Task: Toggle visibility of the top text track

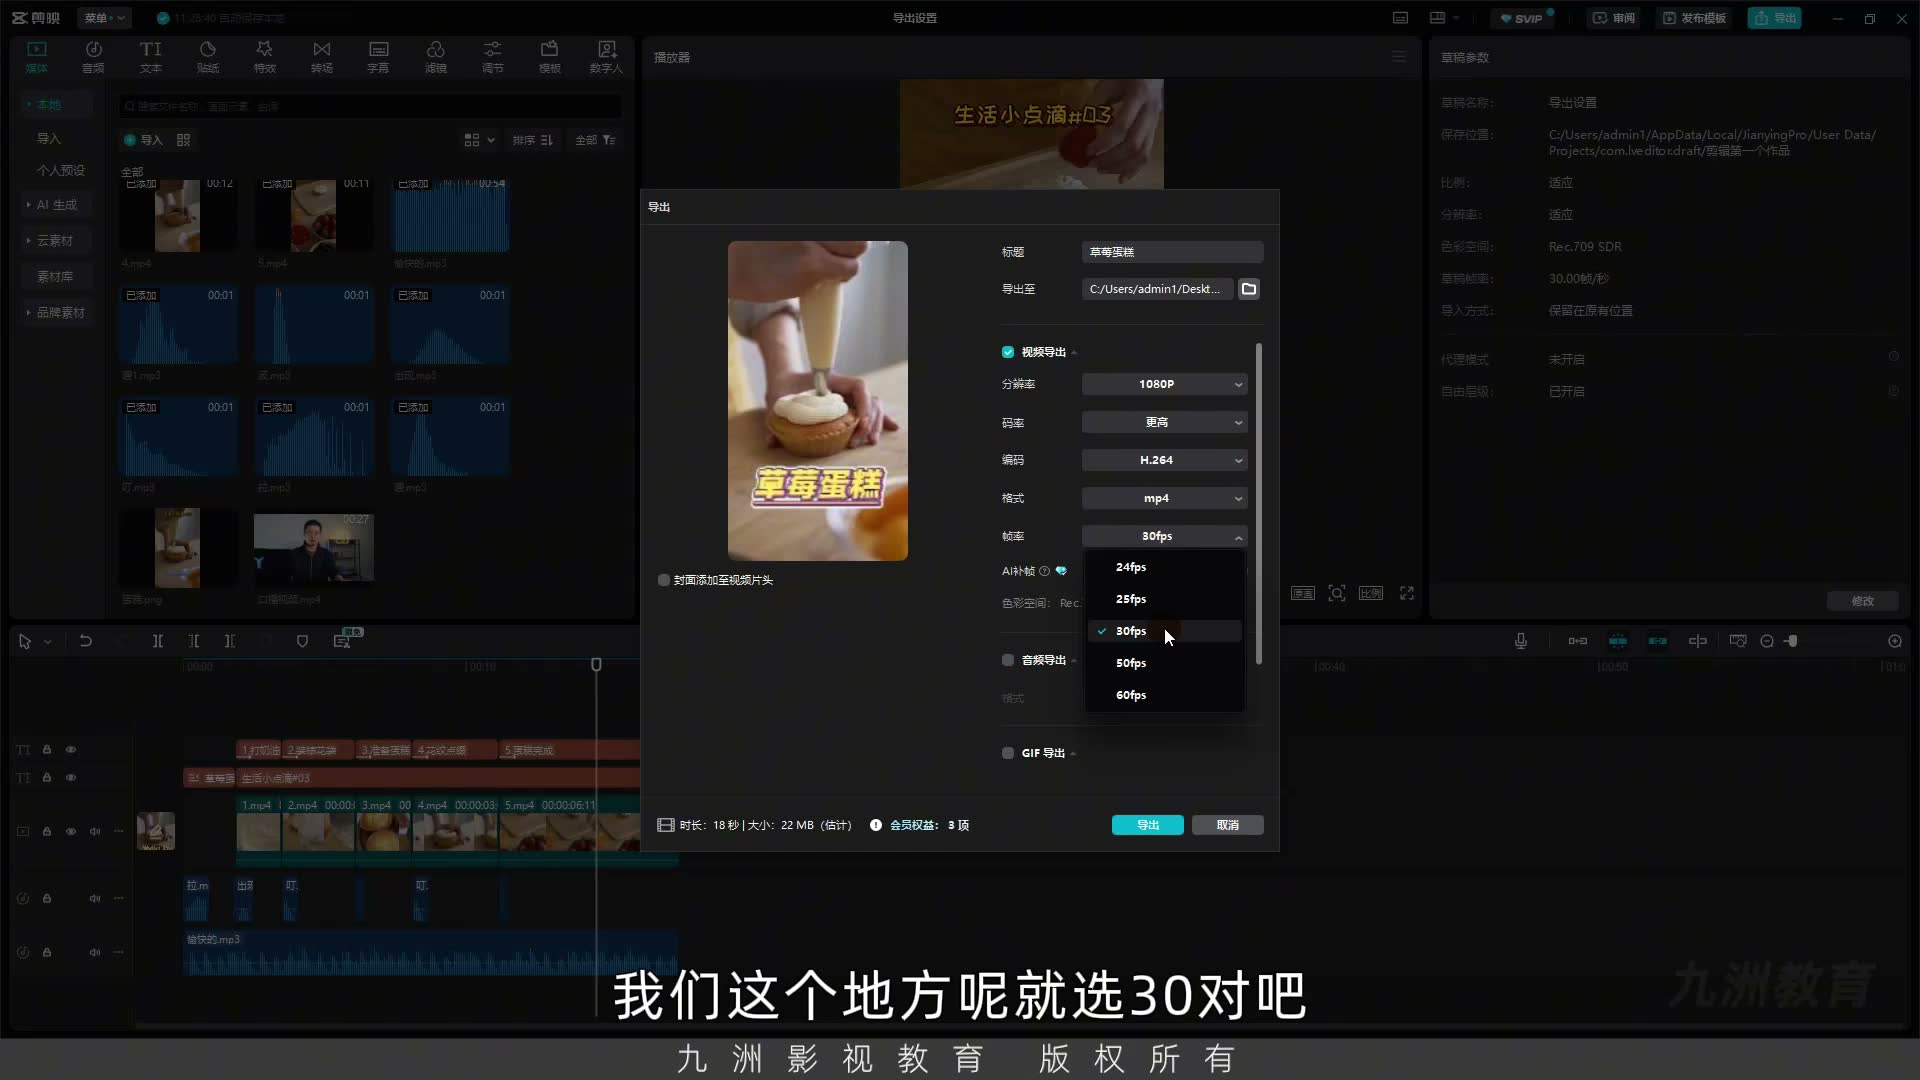Action: point(71,749)
